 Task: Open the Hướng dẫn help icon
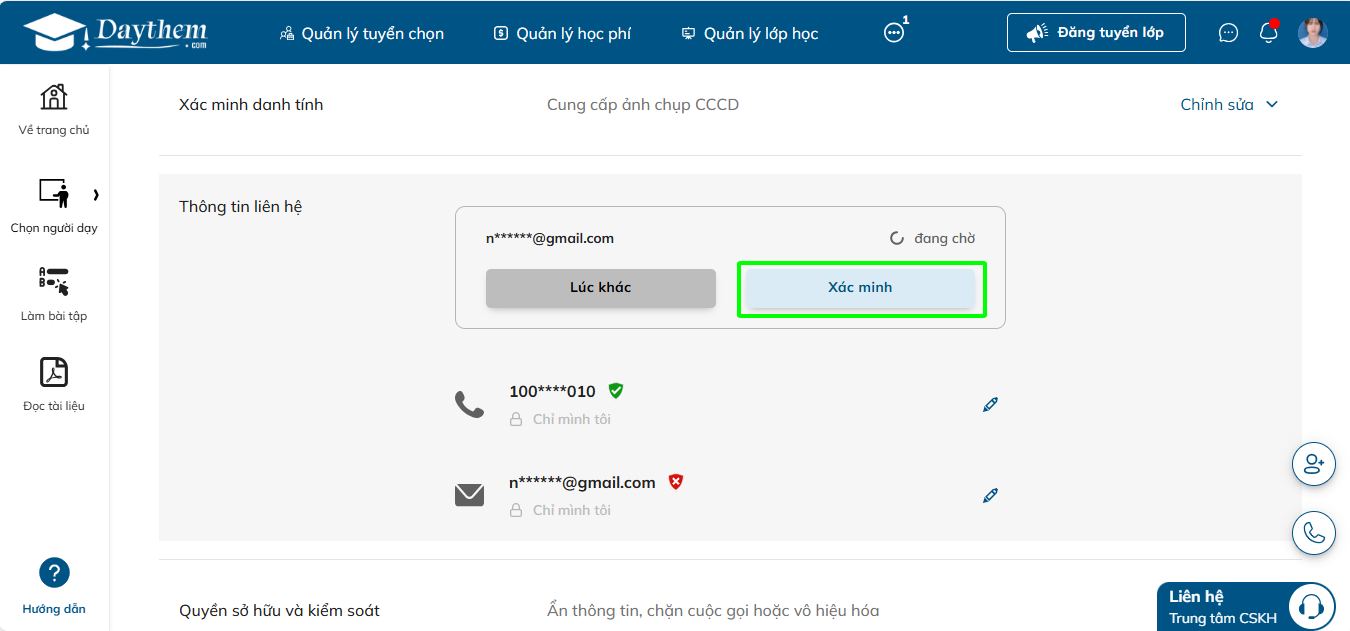[x=54, y=573]
